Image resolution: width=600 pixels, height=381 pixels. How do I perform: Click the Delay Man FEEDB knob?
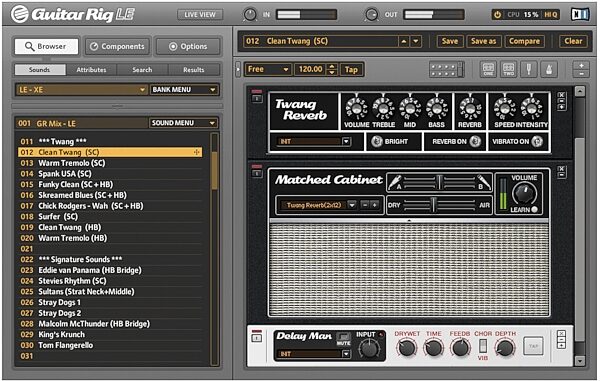coord(460,348)
